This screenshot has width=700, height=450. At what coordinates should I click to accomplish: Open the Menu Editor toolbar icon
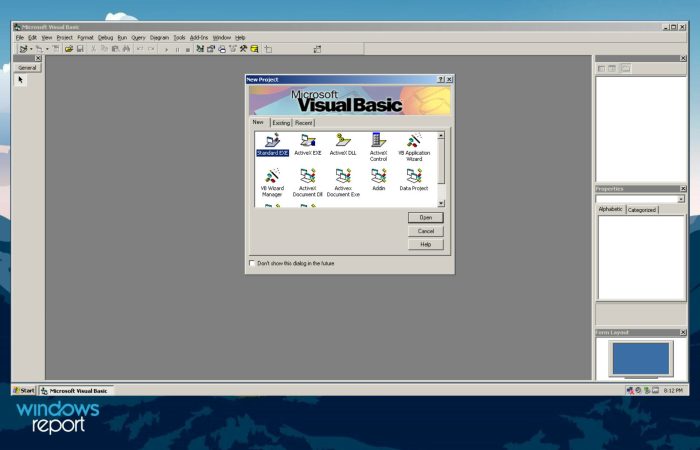[56, 49]
